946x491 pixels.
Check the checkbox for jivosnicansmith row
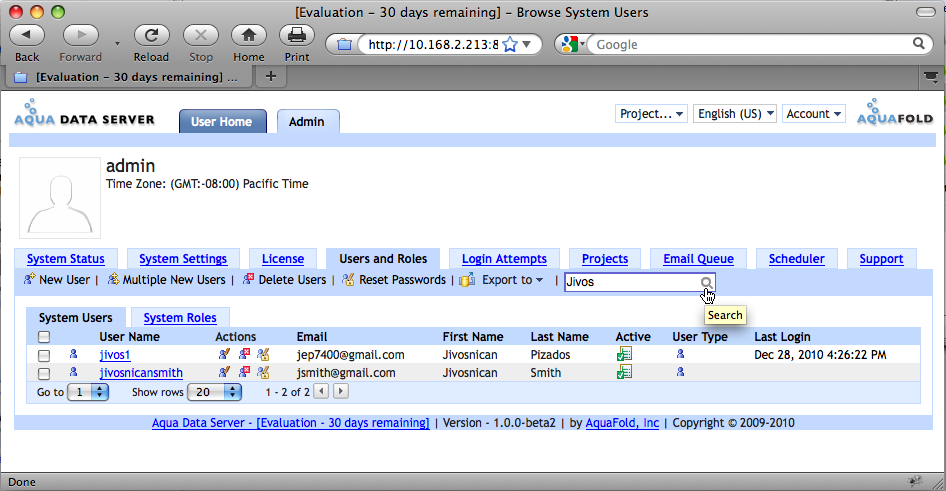tap(44, 373)
